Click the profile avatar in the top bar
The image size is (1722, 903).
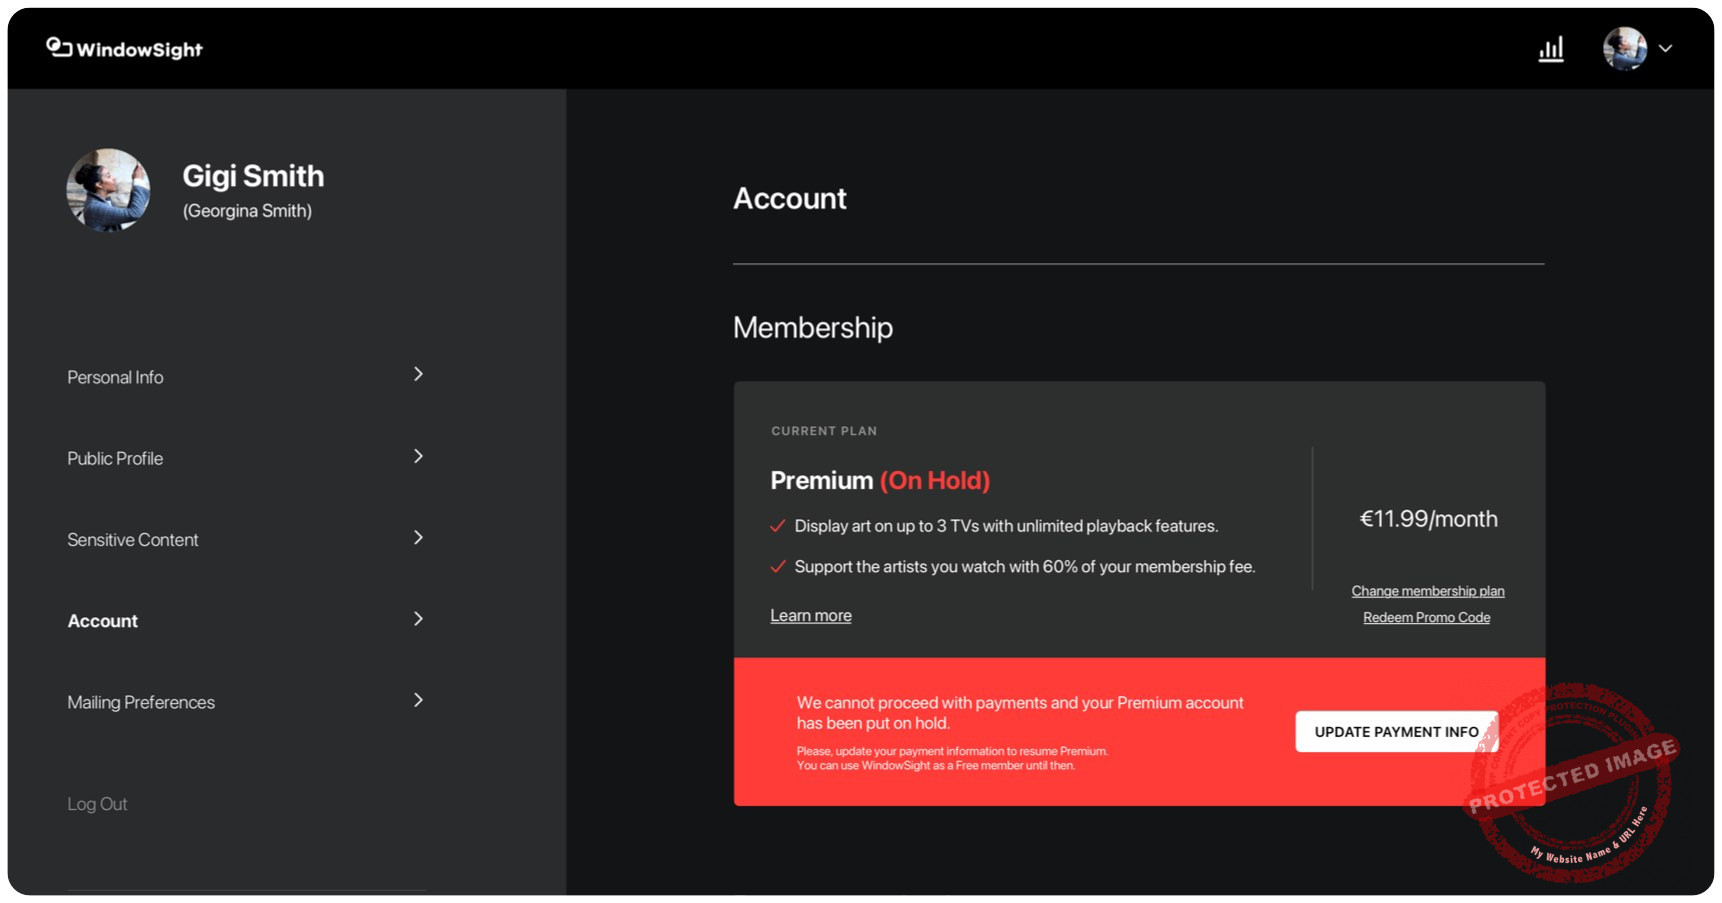(x=1623, y=47)
